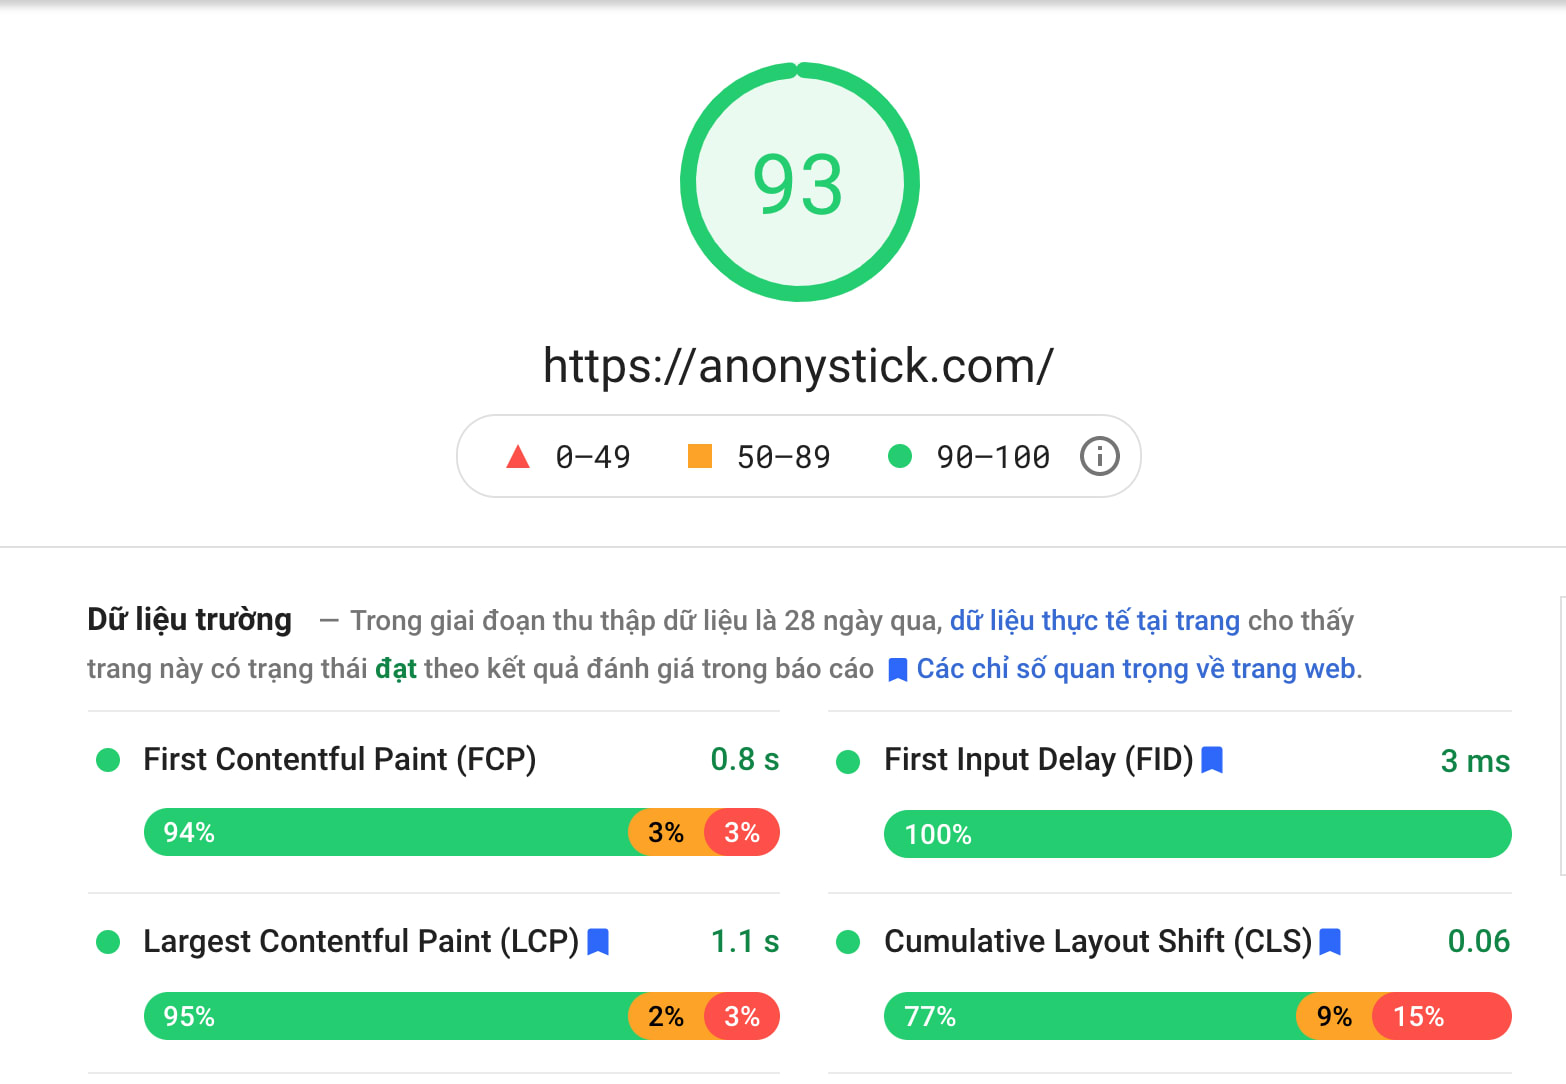The width and height of the screenshot is (1566, 1084).
Task: Click the 3 ms FID value
Action: coord(1475,762)
